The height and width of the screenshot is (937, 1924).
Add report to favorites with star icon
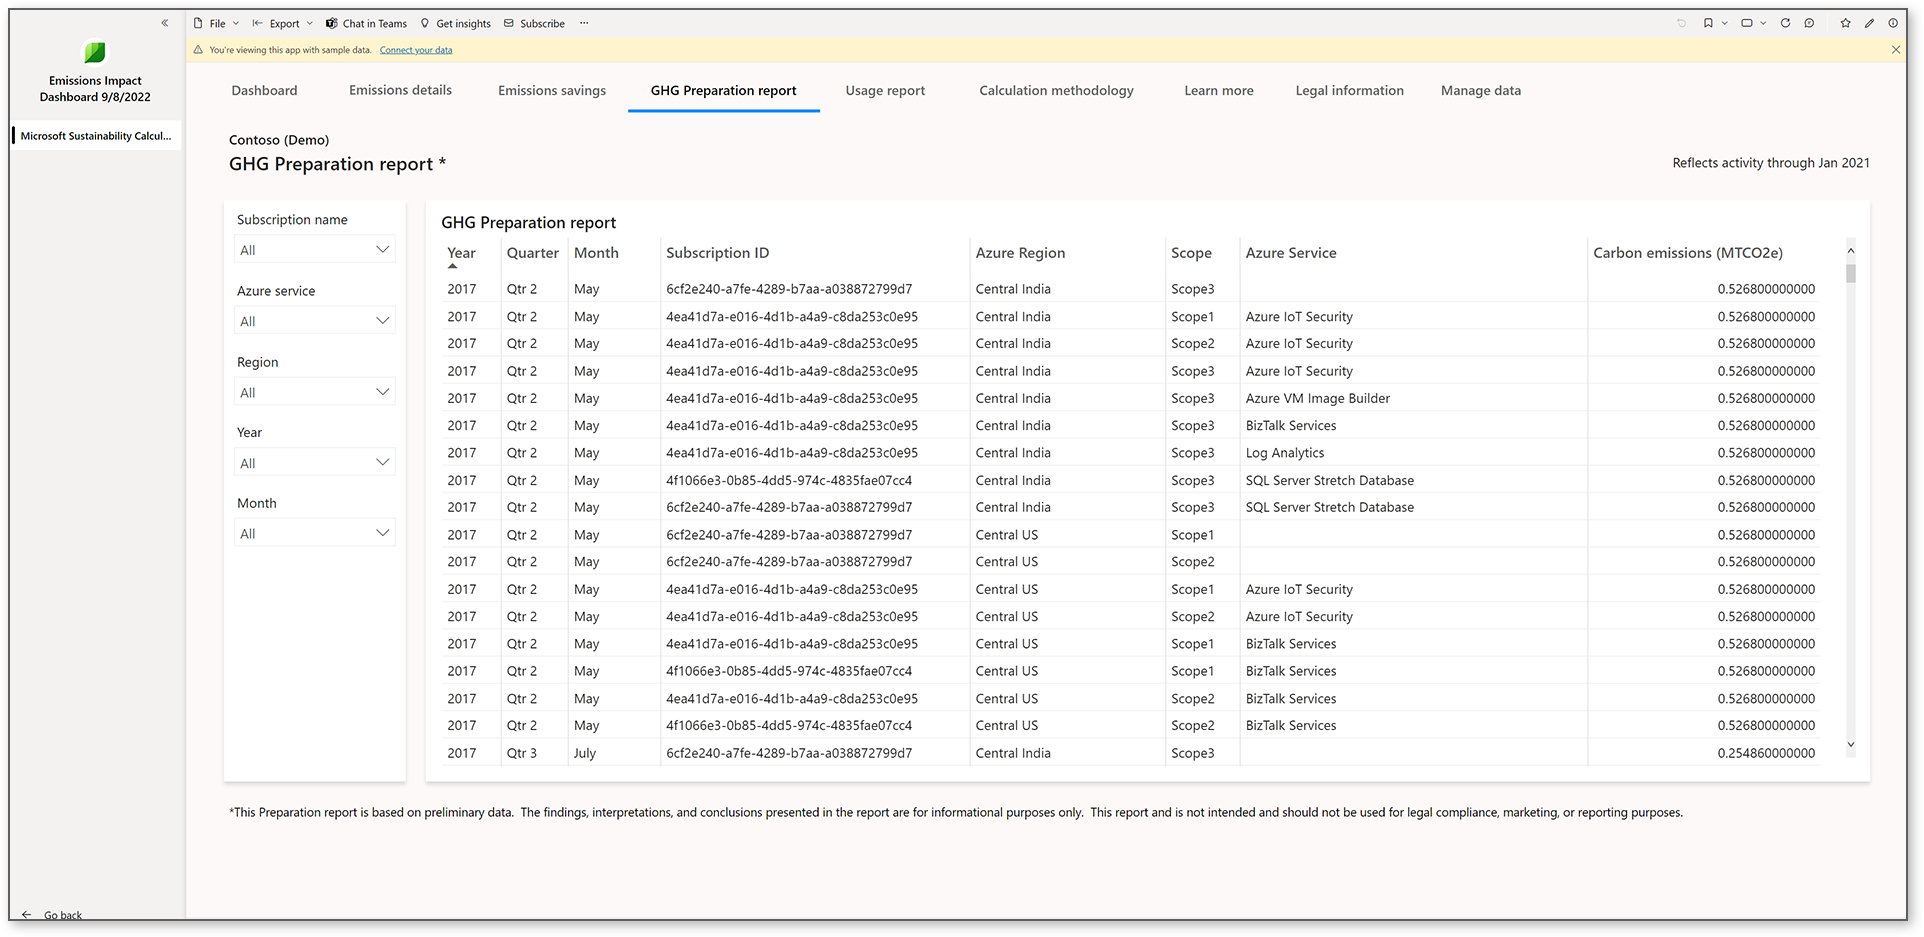coord(1845,23)
